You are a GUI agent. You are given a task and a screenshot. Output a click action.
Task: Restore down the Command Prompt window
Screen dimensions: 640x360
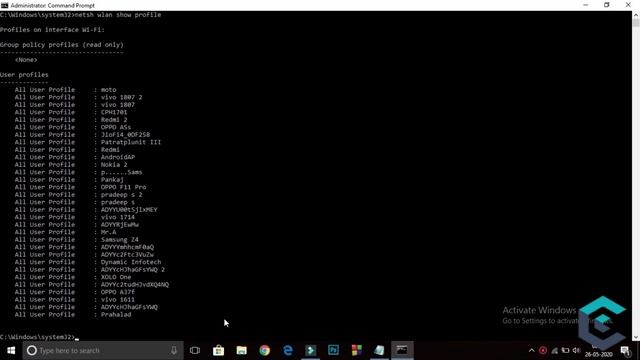pyautogui.click(x=607, y=5)
